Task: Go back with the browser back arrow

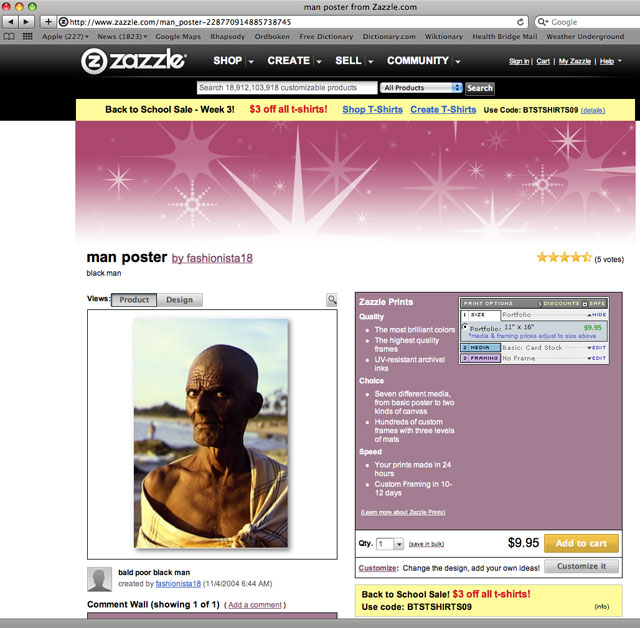Action: pyautogui.click(x=10, y=22)
